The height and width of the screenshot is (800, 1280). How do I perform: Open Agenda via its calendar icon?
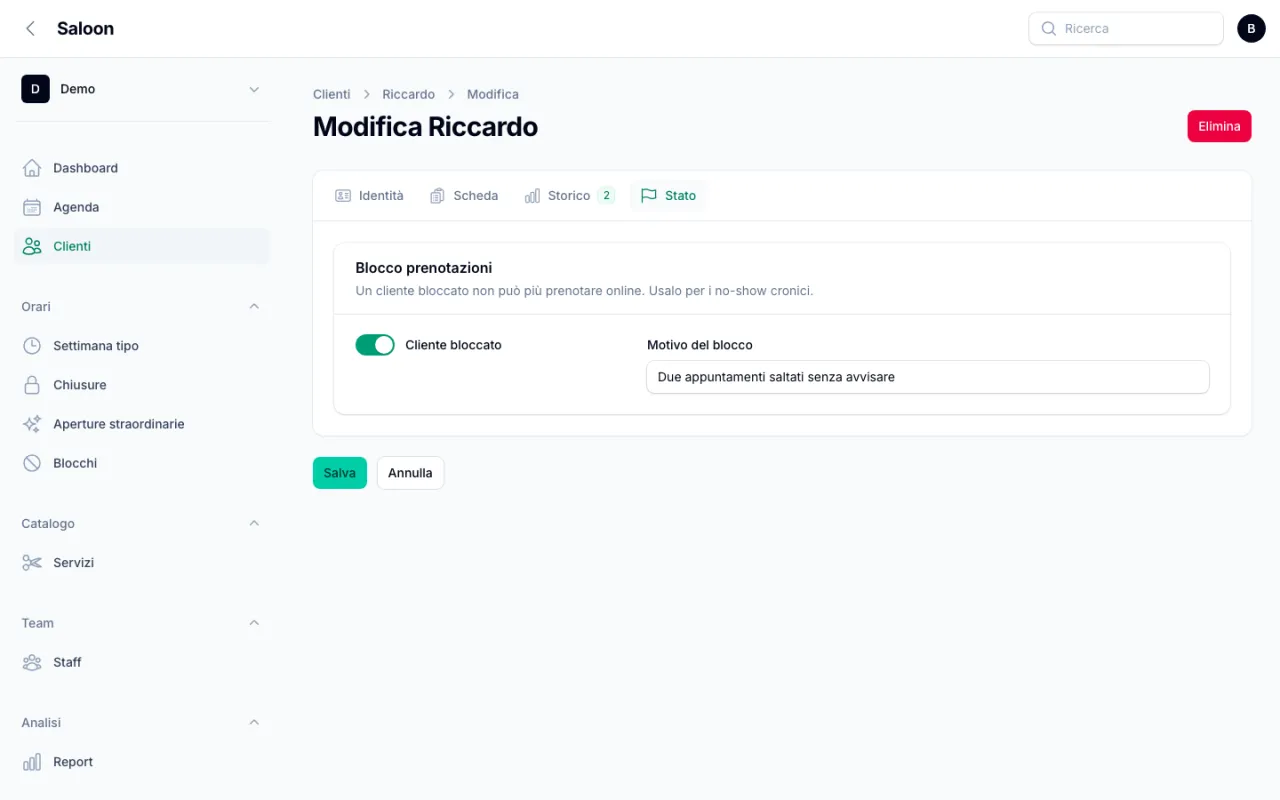pos(32,207)
